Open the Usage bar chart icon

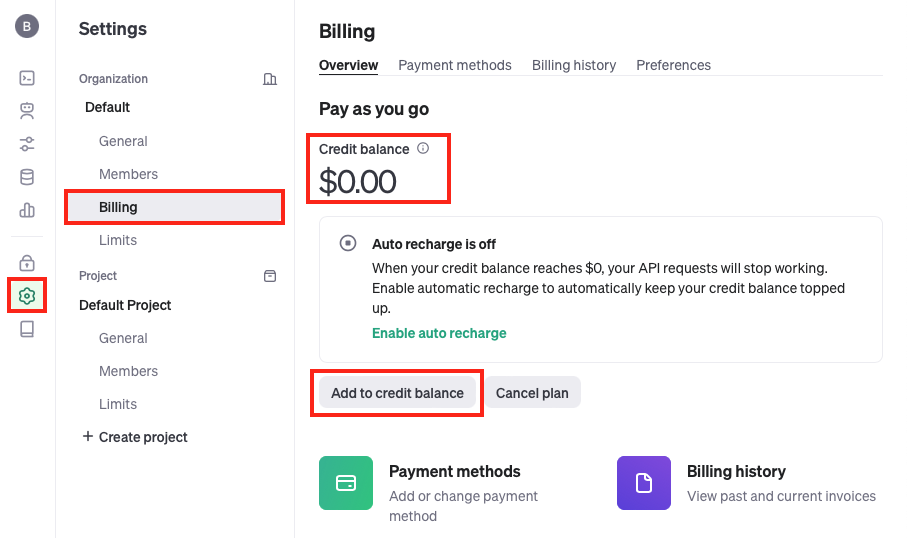point(27,210)
